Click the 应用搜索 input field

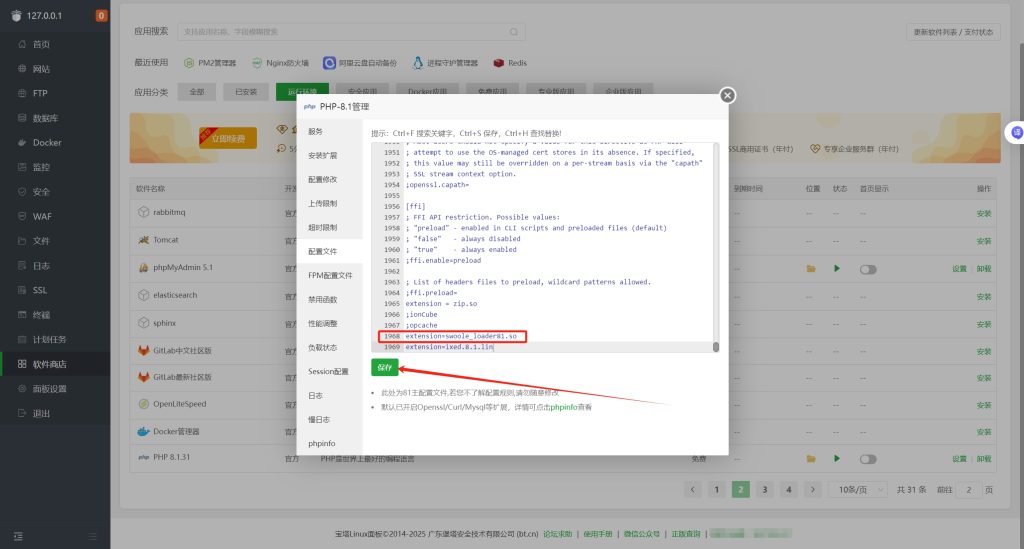(351, 32)
